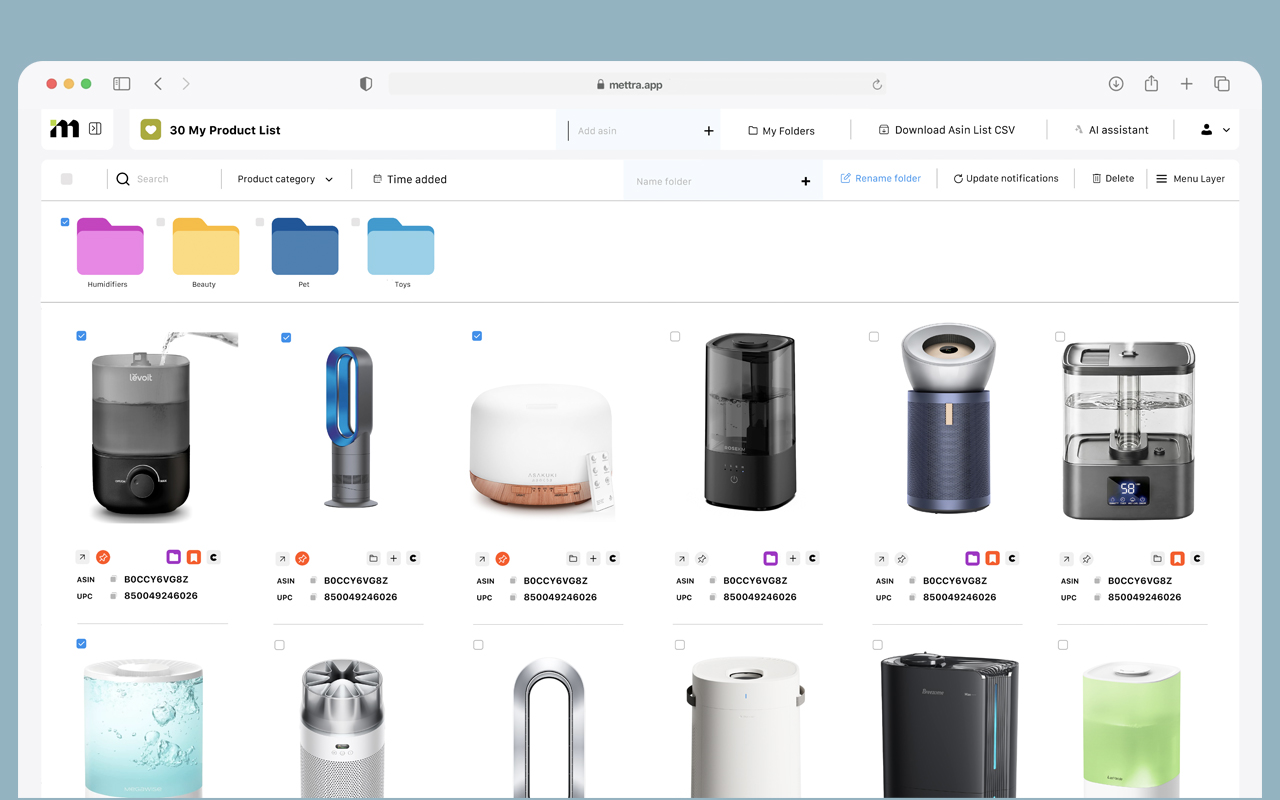This screenshot has height=800, width=1280.
Task: Select the navy blue purifier checkbox
Action: [x=874, y=337]
